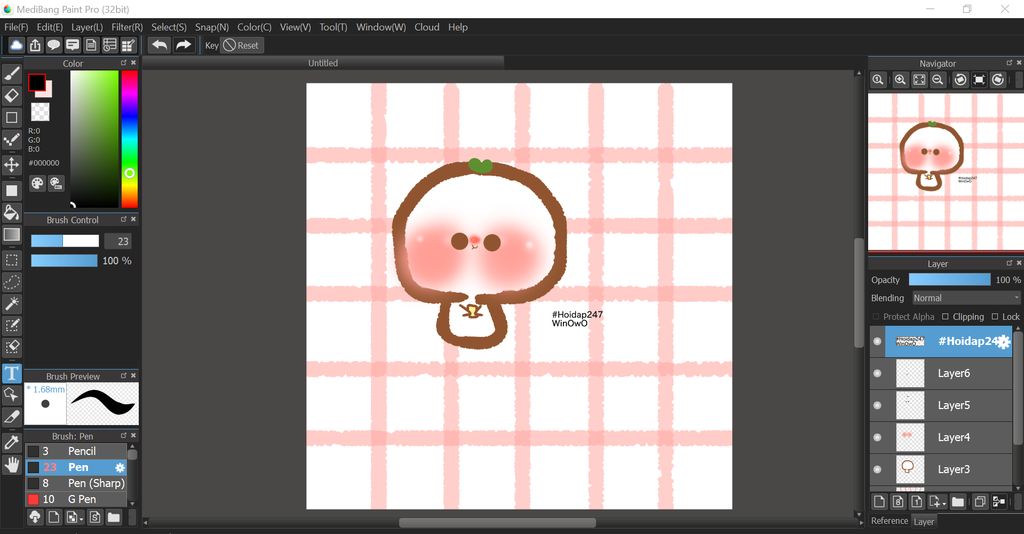Float the Layer panel
Viewport: 1024px width, 534px height.
(1009, 263)
